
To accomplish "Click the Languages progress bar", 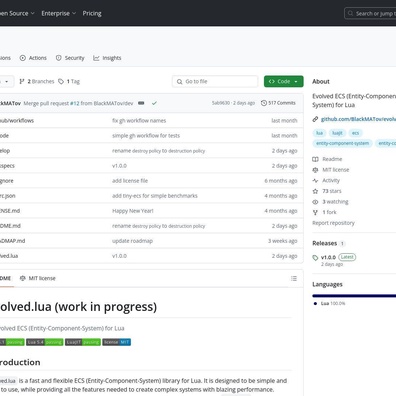I will click(x=354, y=296).
